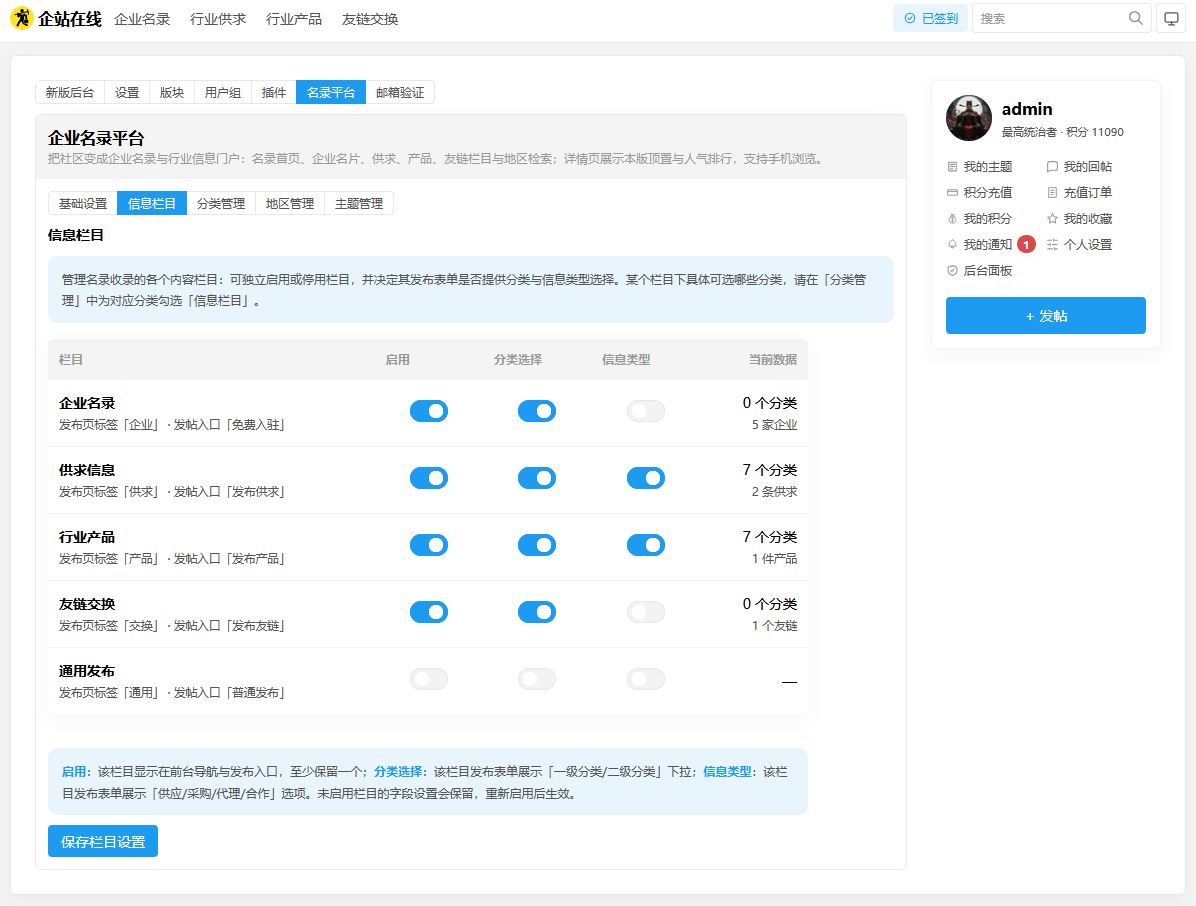Click the 1 件产品 count

click(774, 559)
